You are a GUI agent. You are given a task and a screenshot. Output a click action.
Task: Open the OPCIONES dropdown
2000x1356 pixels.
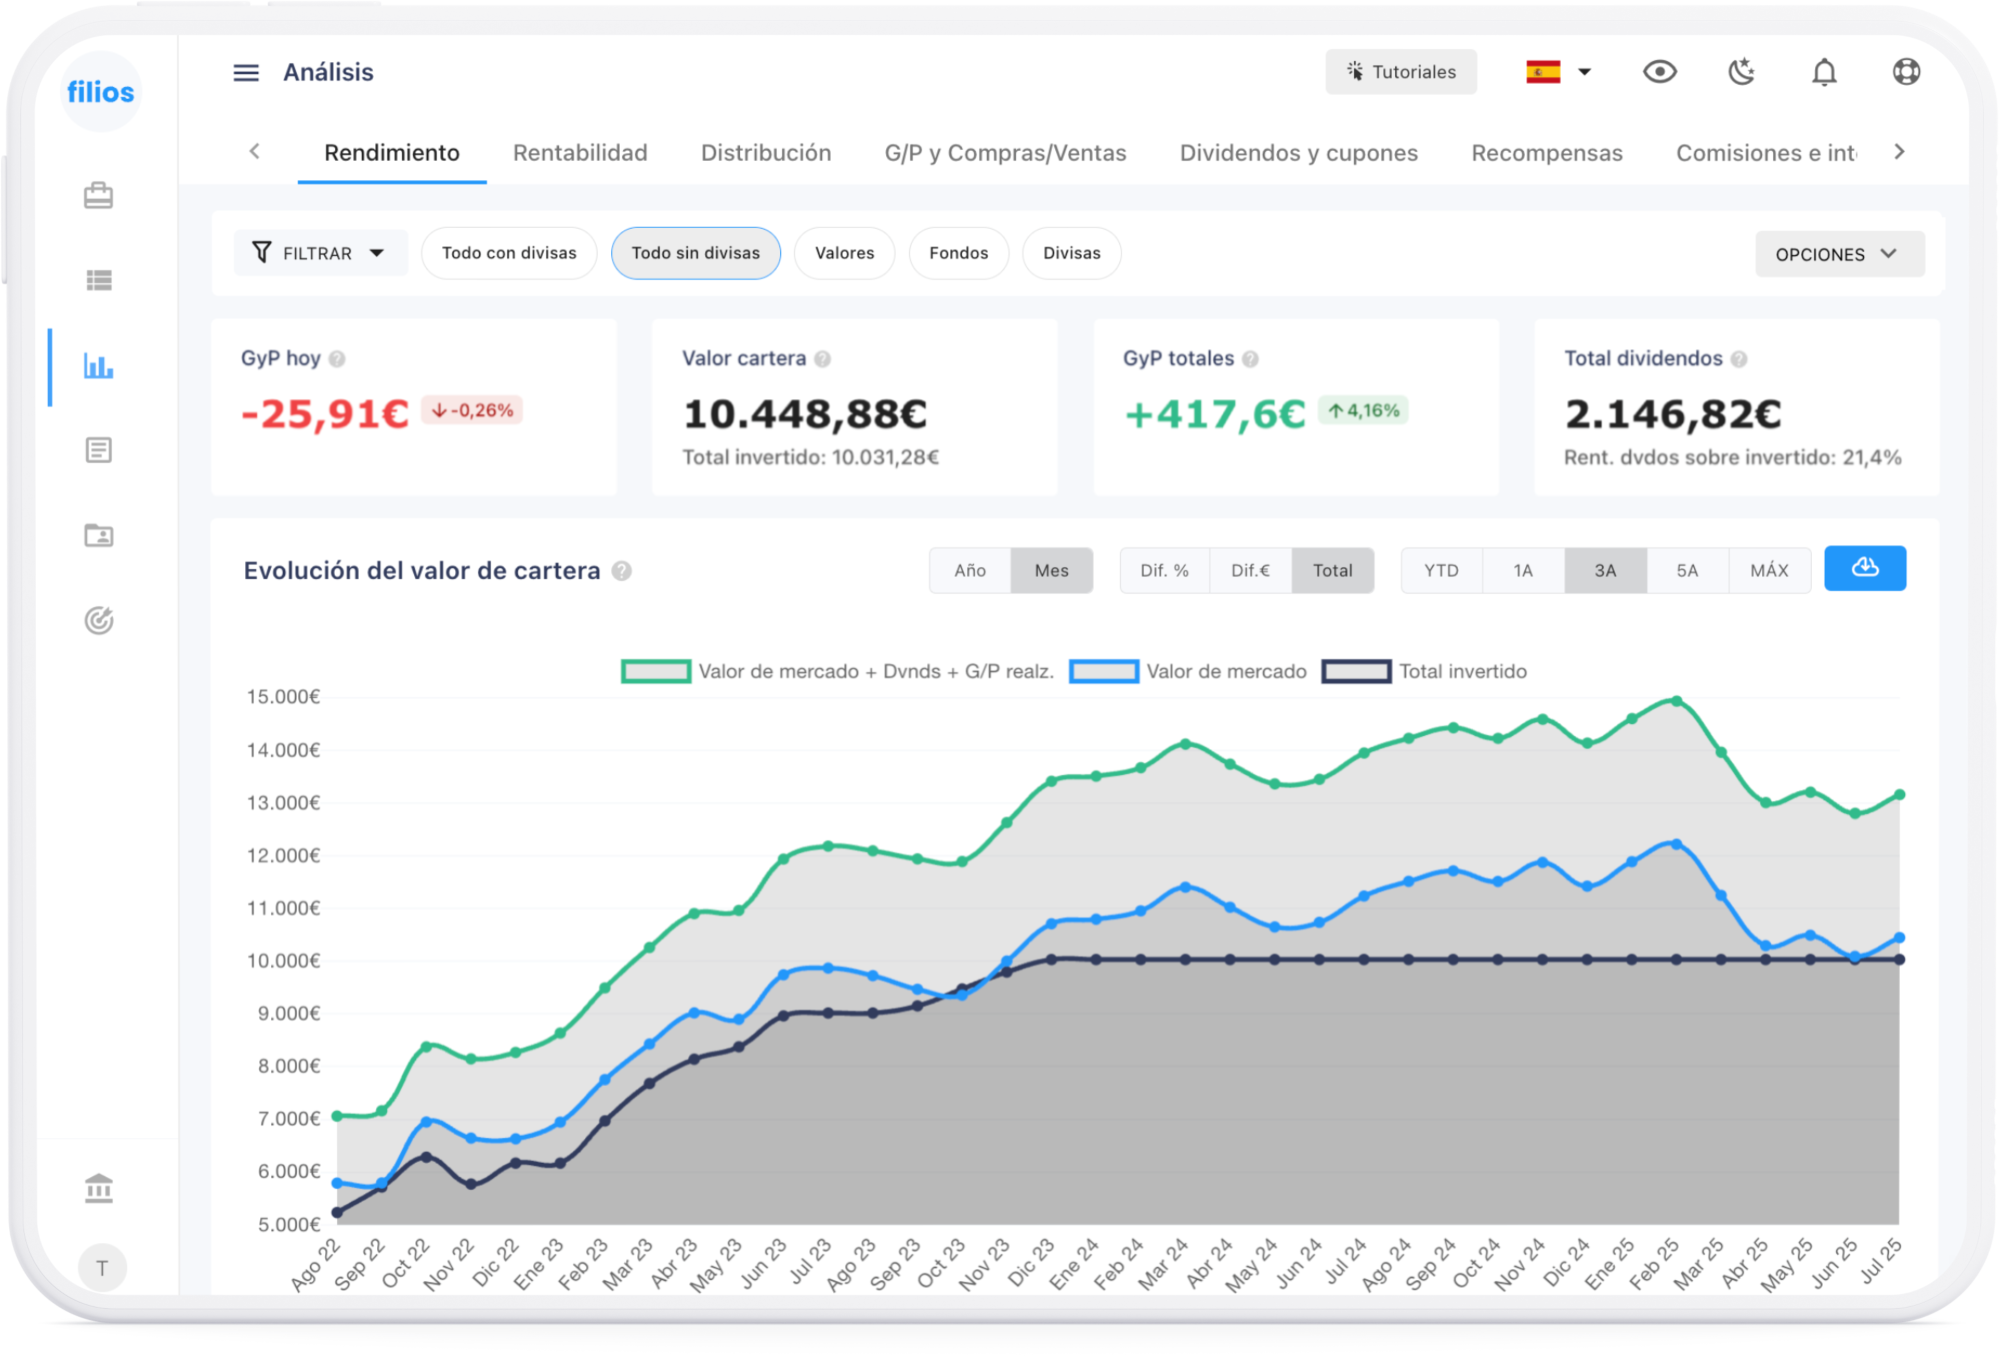click(1838, 254)
